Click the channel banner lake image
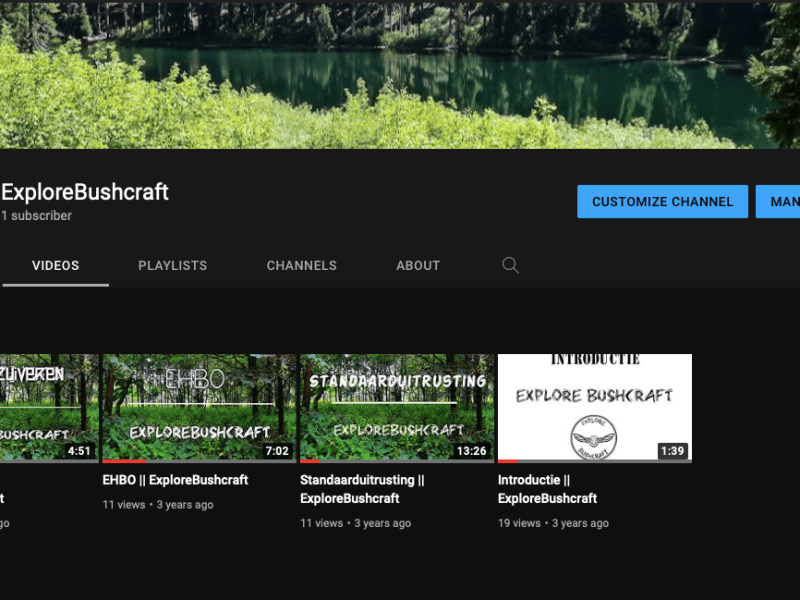The height and width of the screenshot is (600, 800). [400, 75]
